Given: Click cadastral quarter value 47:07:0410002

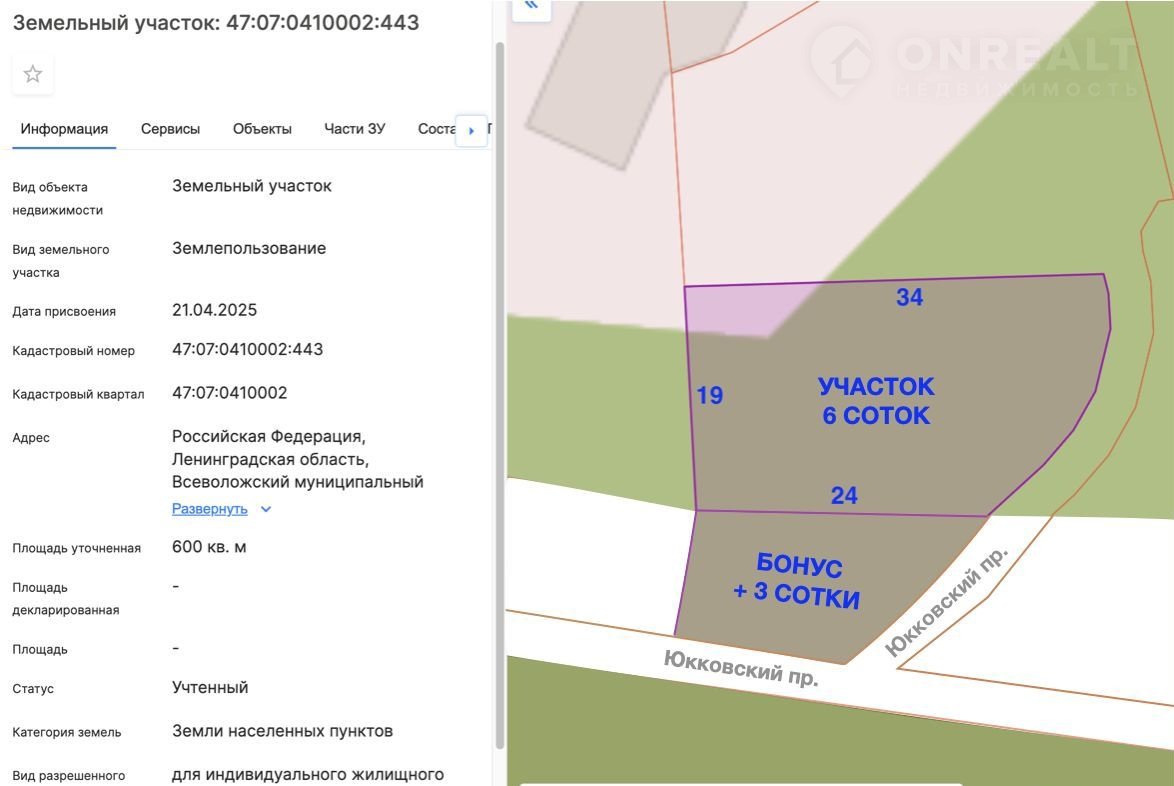Looking at the screenshot, I should tap(229, 393).
